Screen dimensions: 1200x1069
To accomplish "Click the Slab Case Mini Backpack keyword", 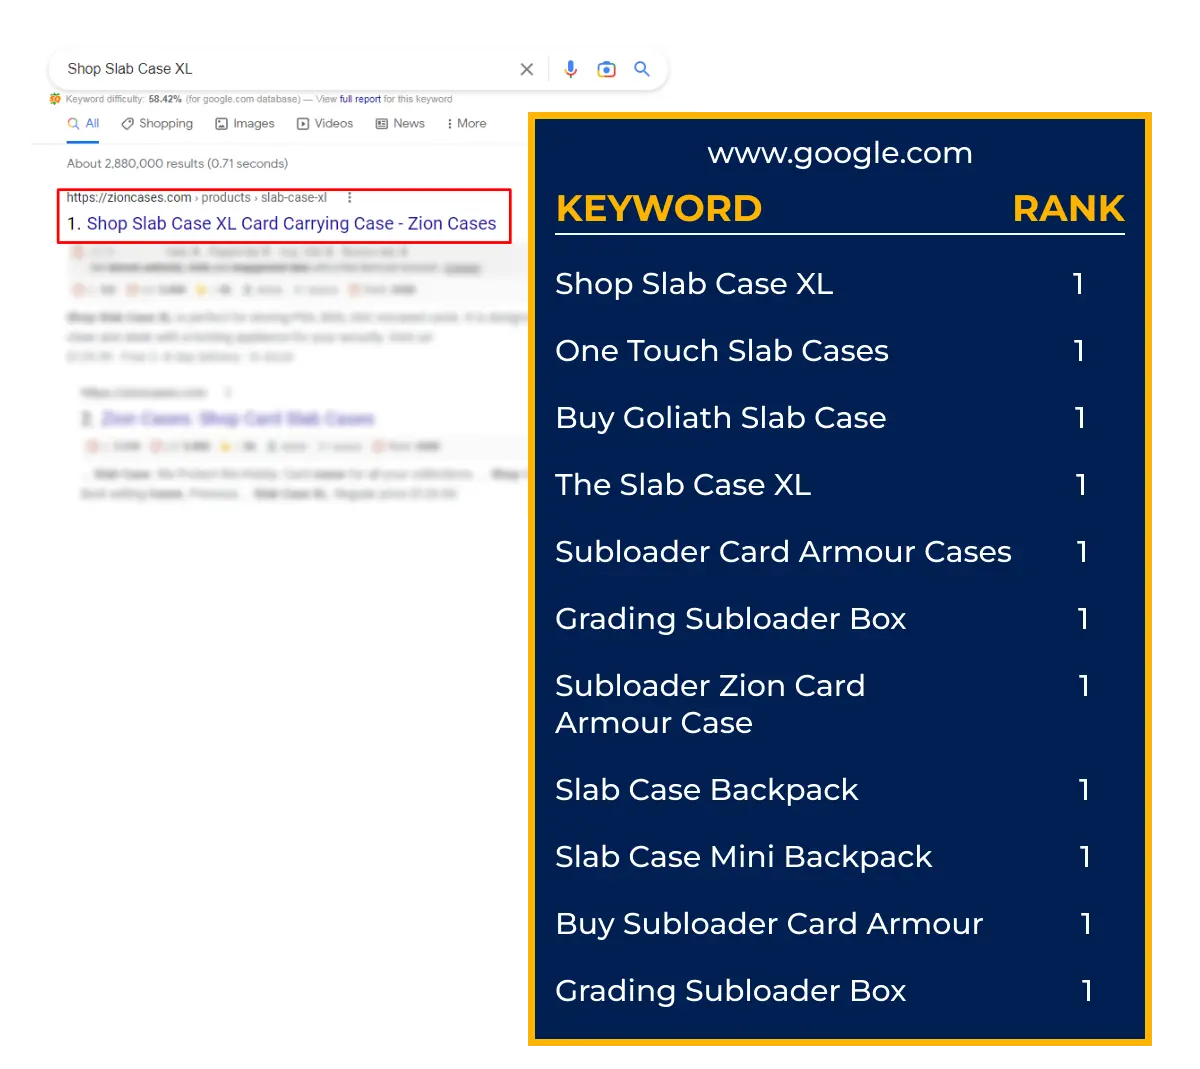I will 744,857.
